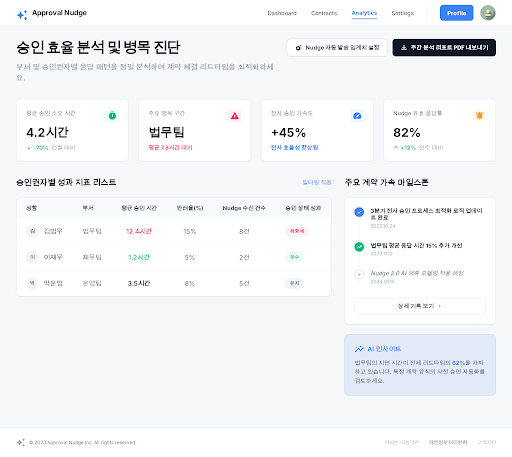
Task: Click the footer sparkle logo
Action: [21, 442]
